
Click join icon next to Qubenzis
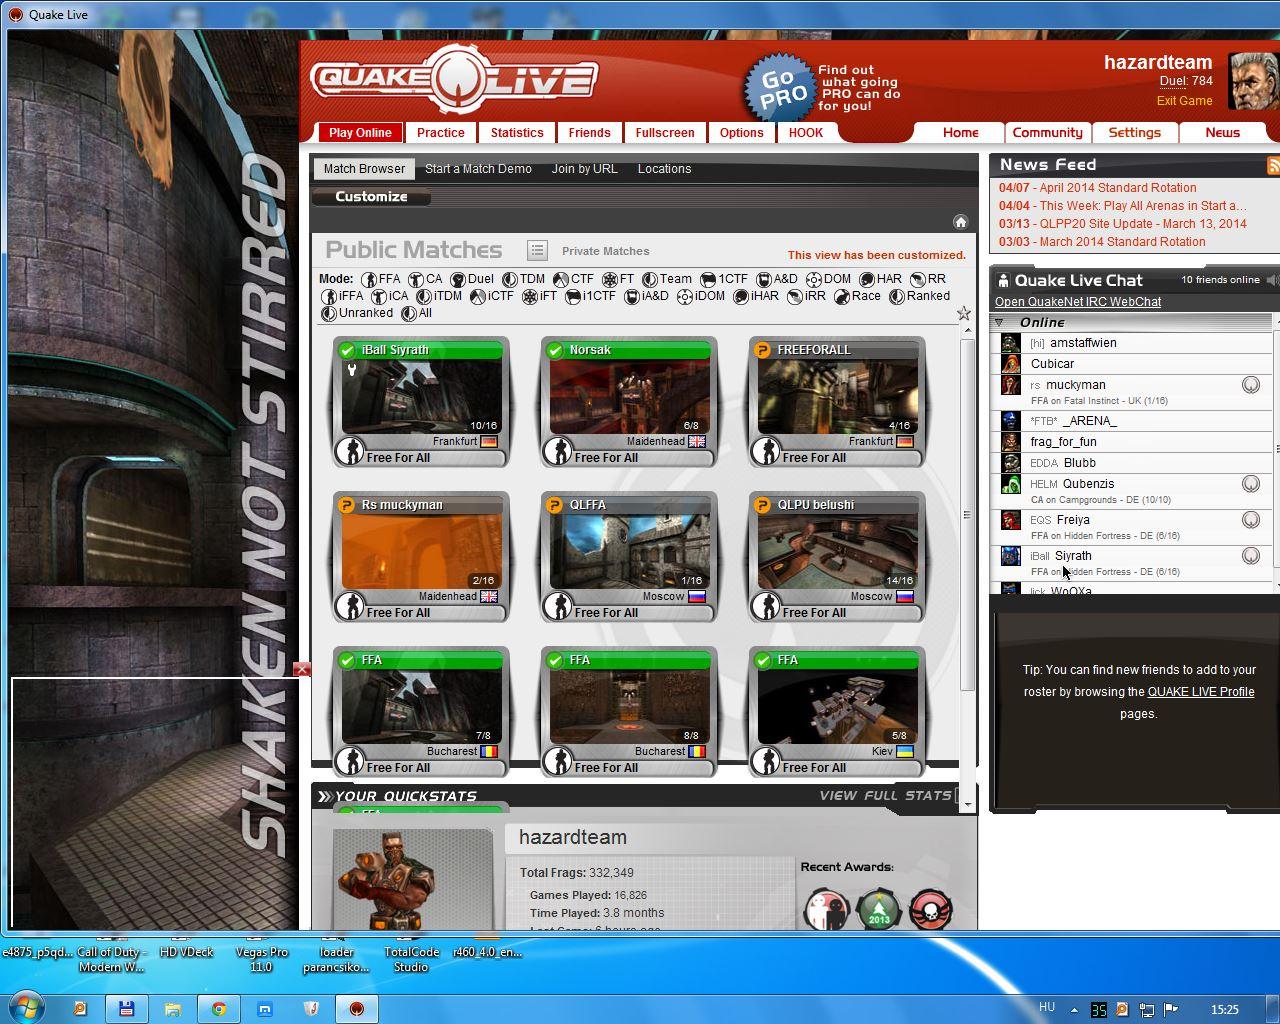[x=1251, y=484]
